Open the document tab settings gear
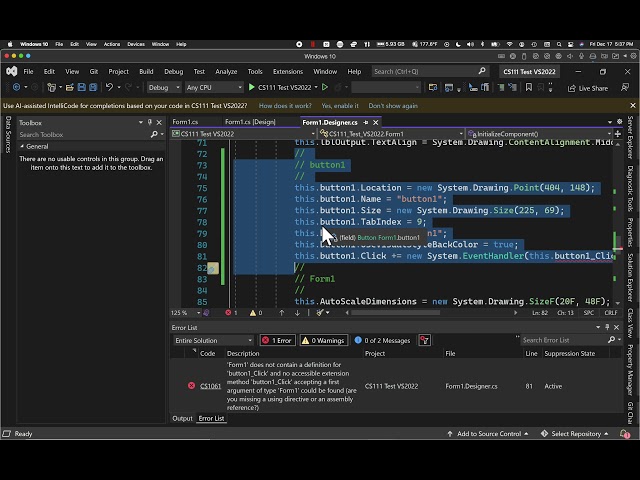Viewport: 640px width, 480px height. 620,122
